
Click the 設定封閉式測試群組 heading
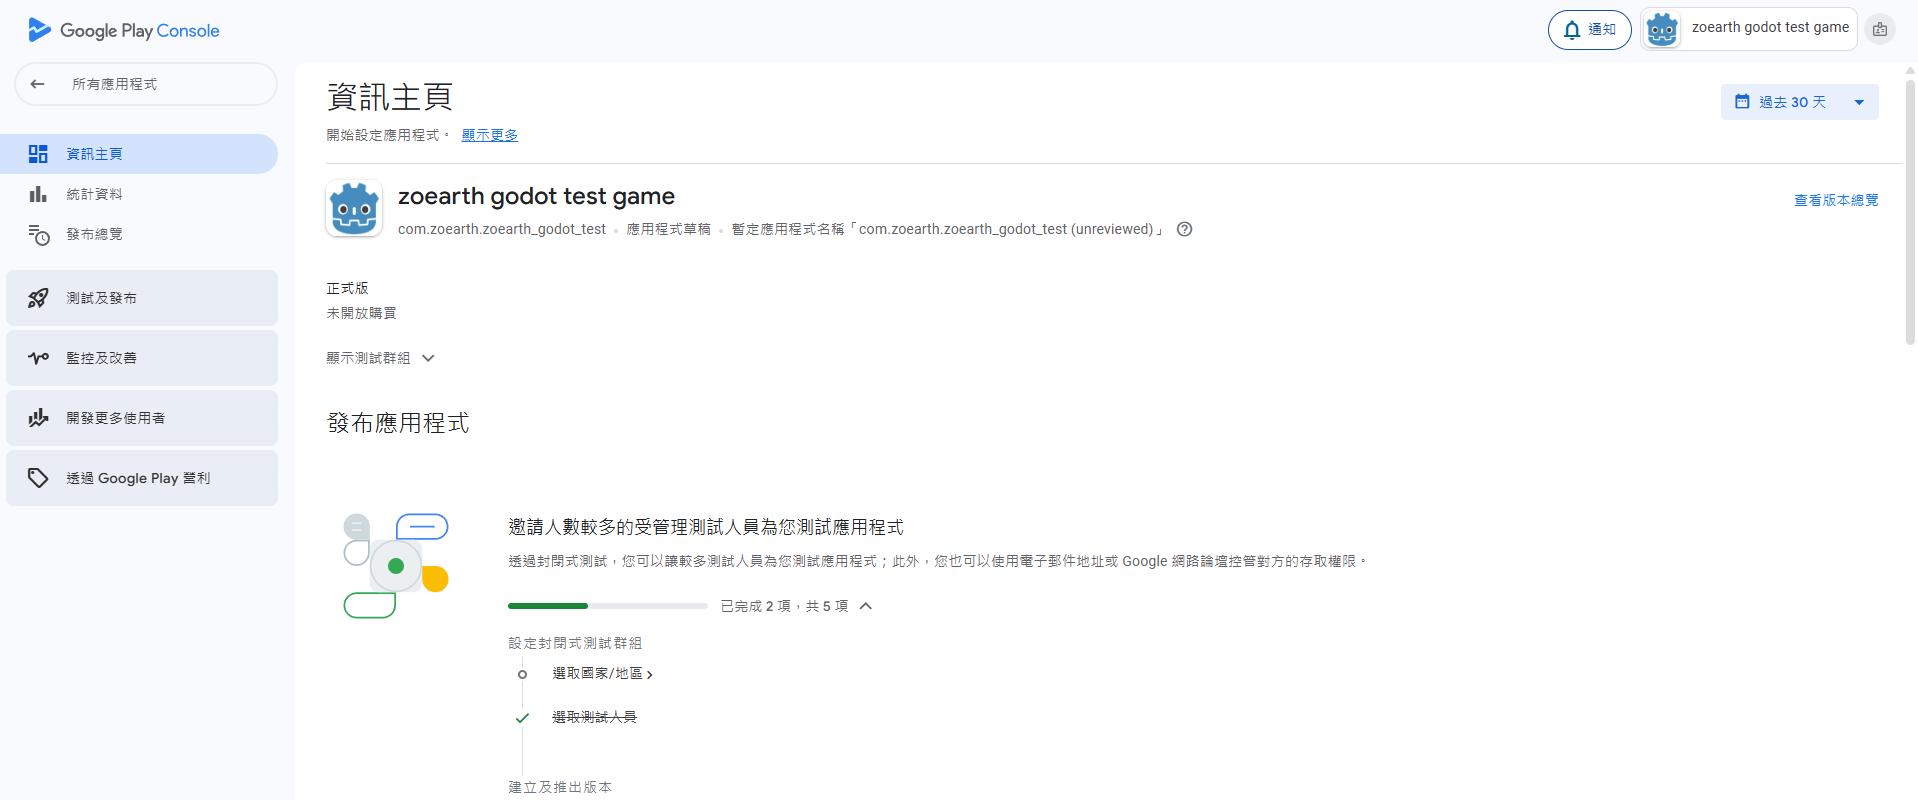[x=575, y=643]
